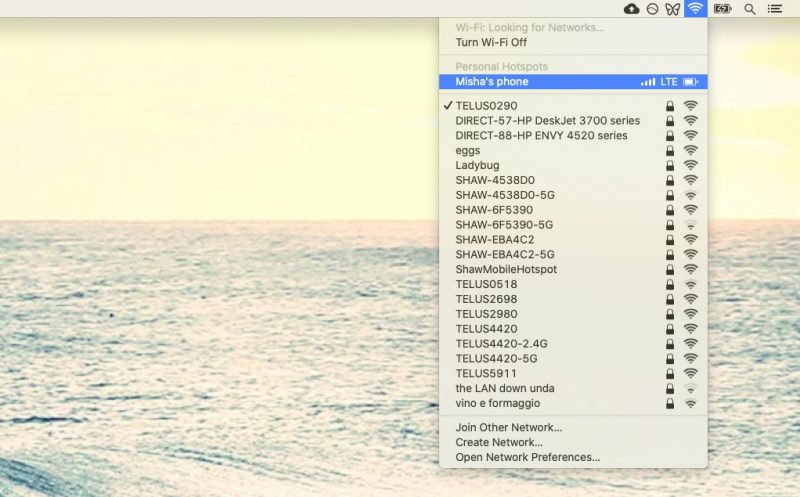The height and width of the screenshot is (497, 800).
Task: Click the lock icon beside TELUS5911
Action: click(x=670, y=373)
